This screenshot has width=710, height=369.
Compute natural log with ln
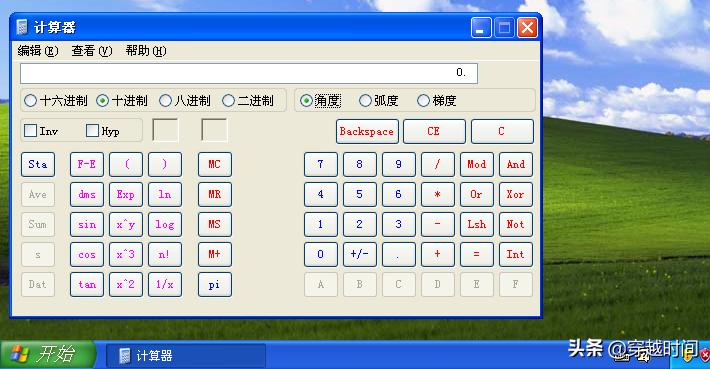click(165, 194)
